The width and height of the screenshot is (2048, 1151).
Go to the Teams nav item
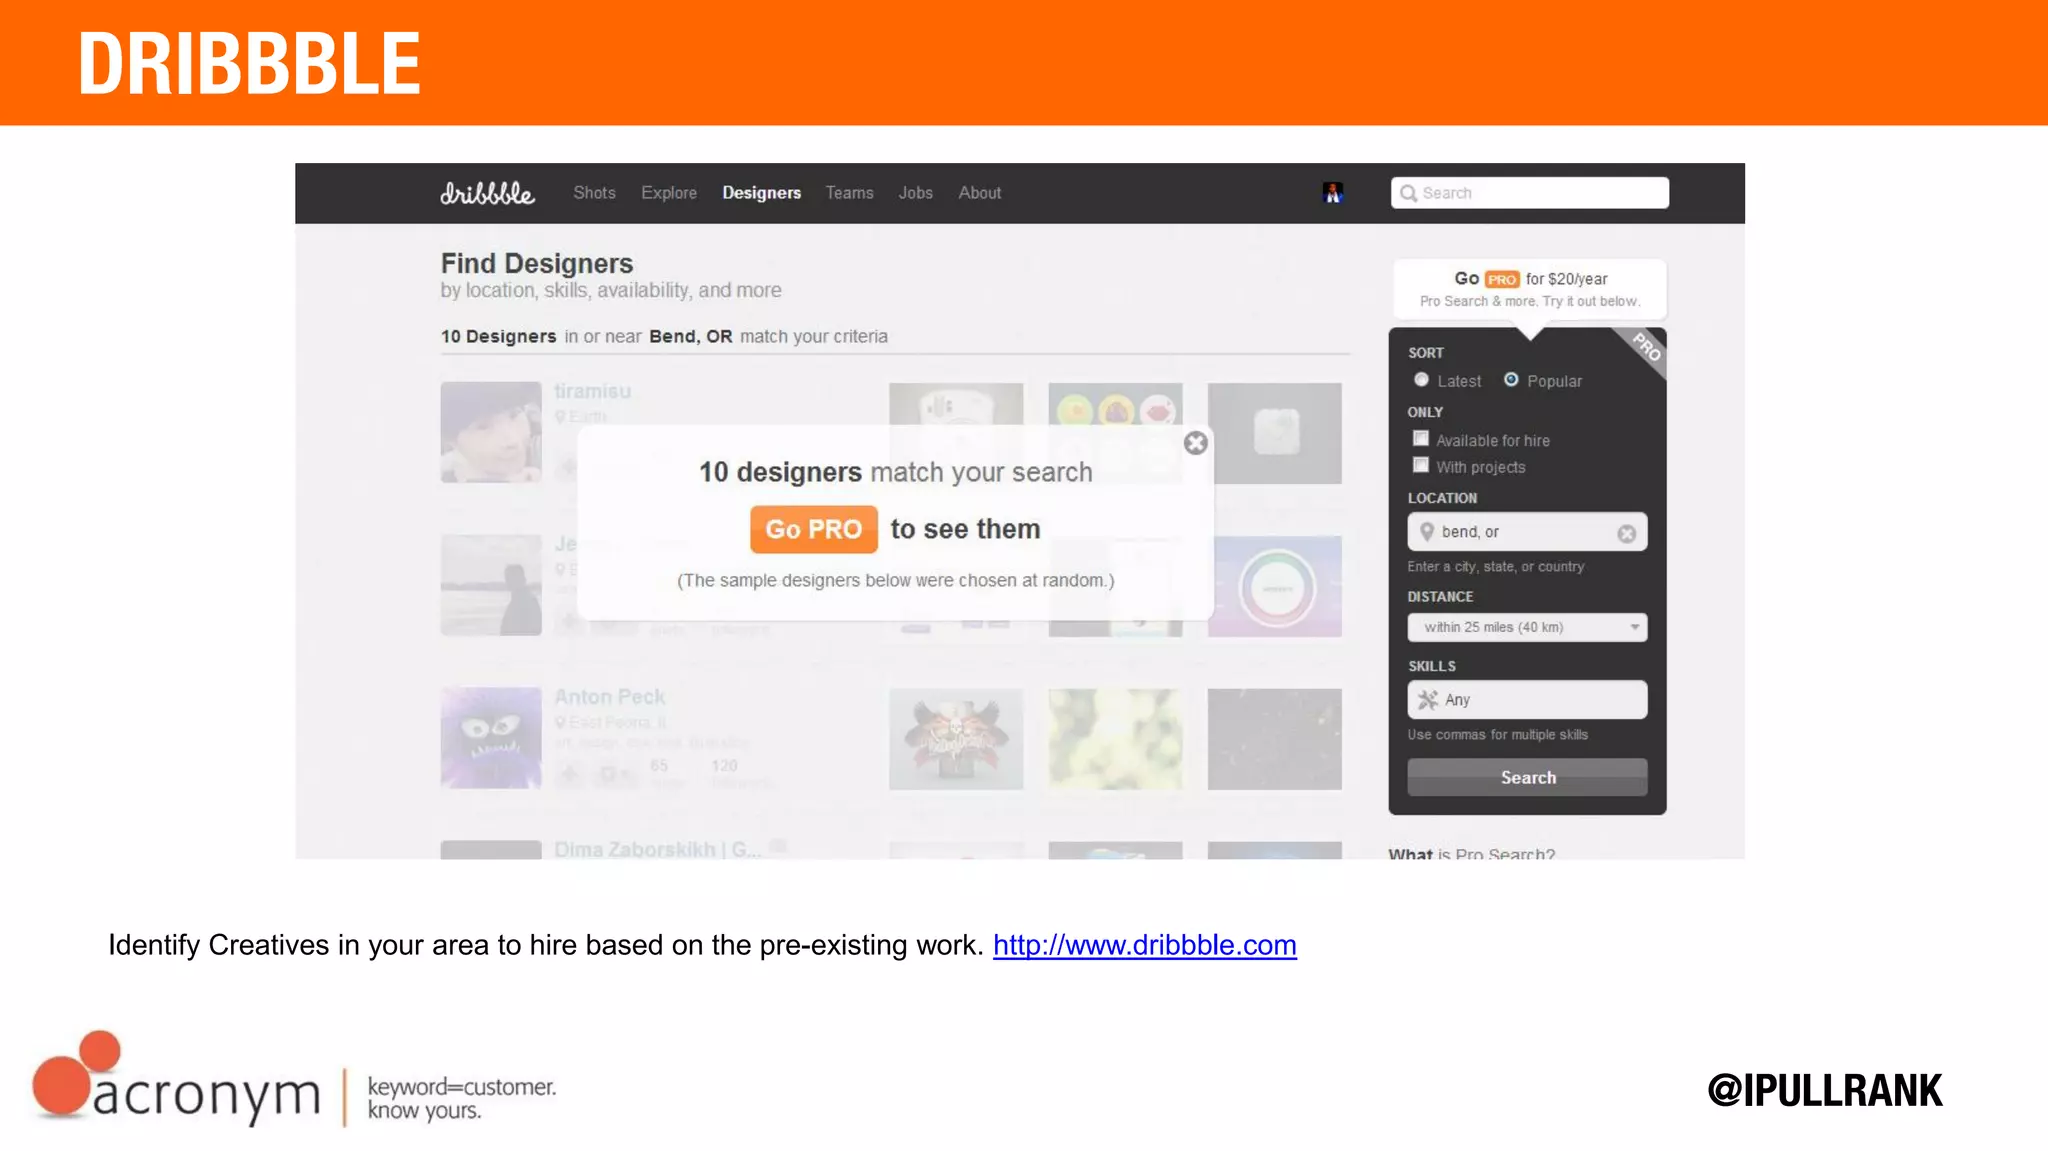pos(849,193)
